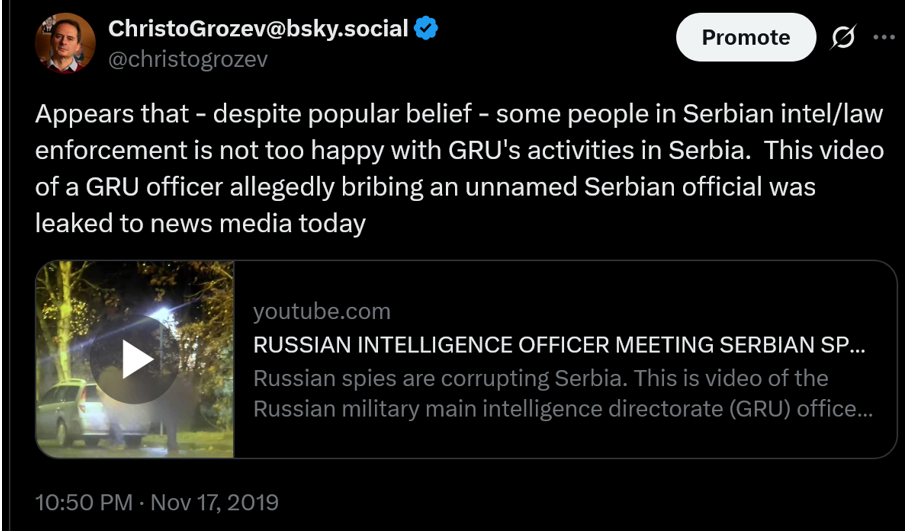Screen dimensions: 909x531
Task: Click the Nov 17, 2019 date
Action: [x=214, y=501]
